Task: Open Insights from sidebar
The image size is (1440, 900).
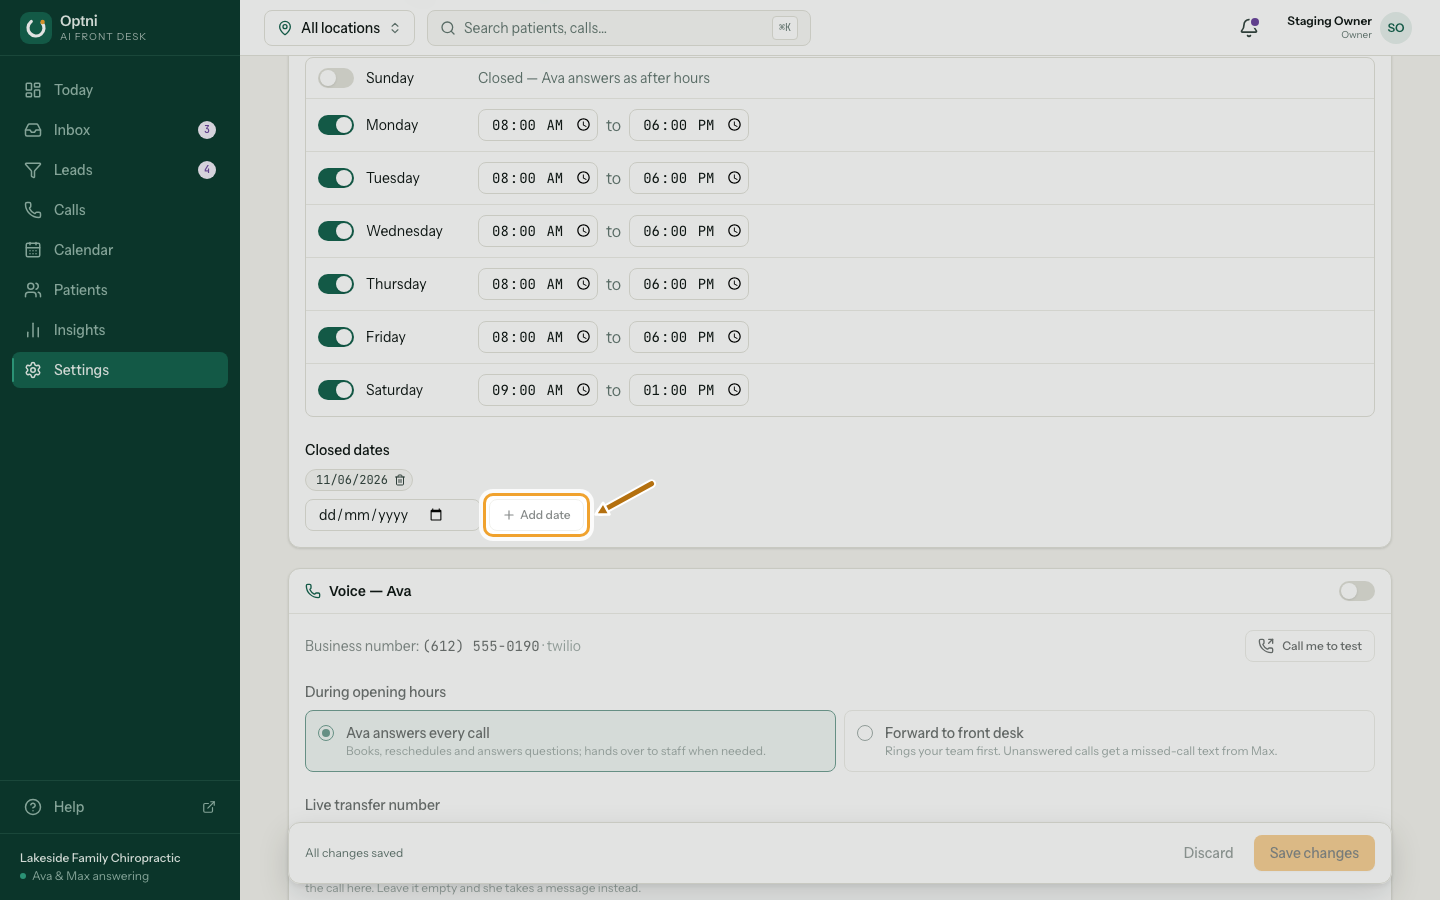Action: coord(120,330)
